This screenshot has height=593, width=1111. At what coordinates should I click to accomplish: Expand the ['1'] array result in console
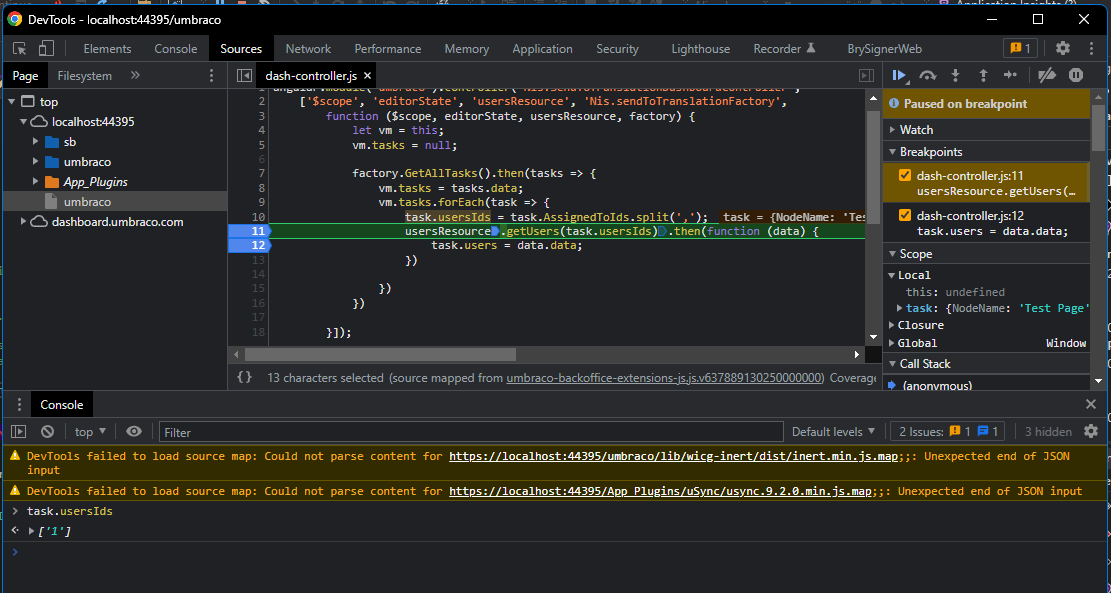coord(32,531)
